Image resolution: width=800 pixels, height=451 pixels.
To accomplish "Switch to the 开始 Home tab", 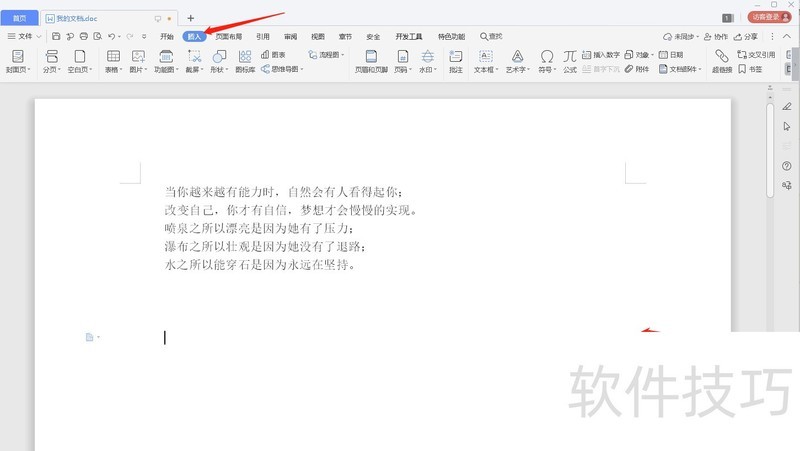I will tap(167, 36).
